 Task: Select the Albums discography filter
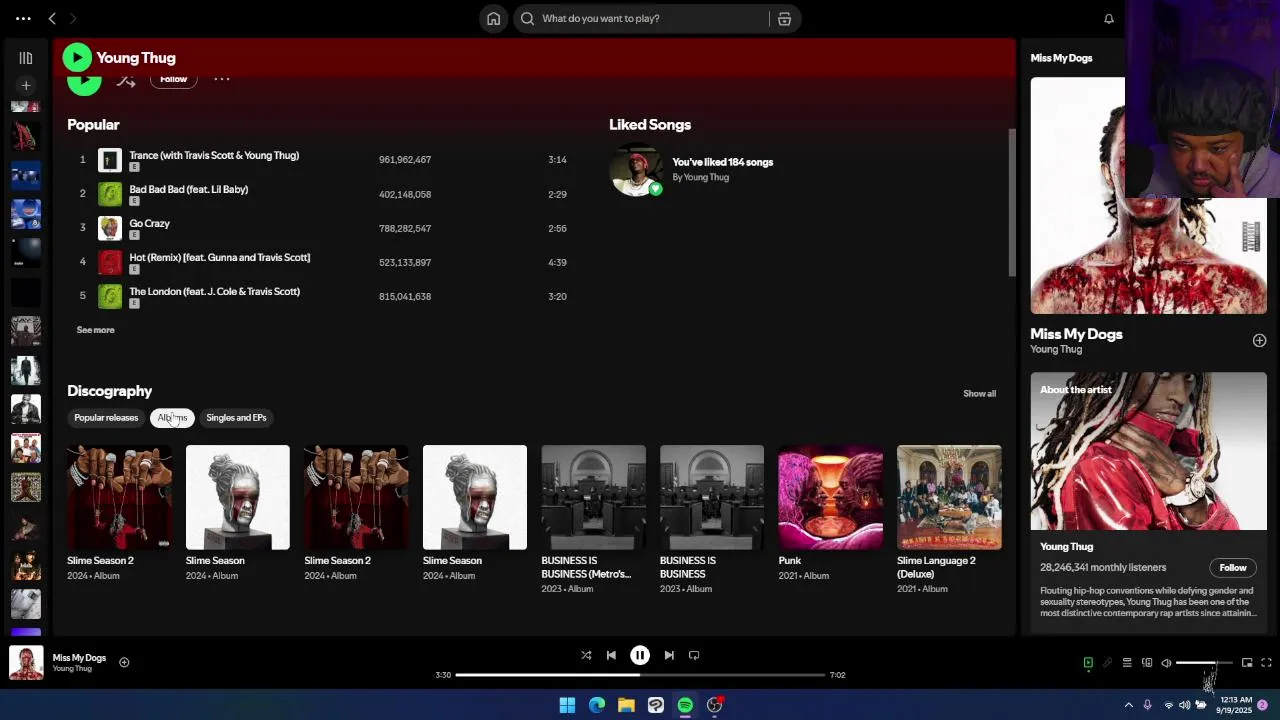pos(172,417)
